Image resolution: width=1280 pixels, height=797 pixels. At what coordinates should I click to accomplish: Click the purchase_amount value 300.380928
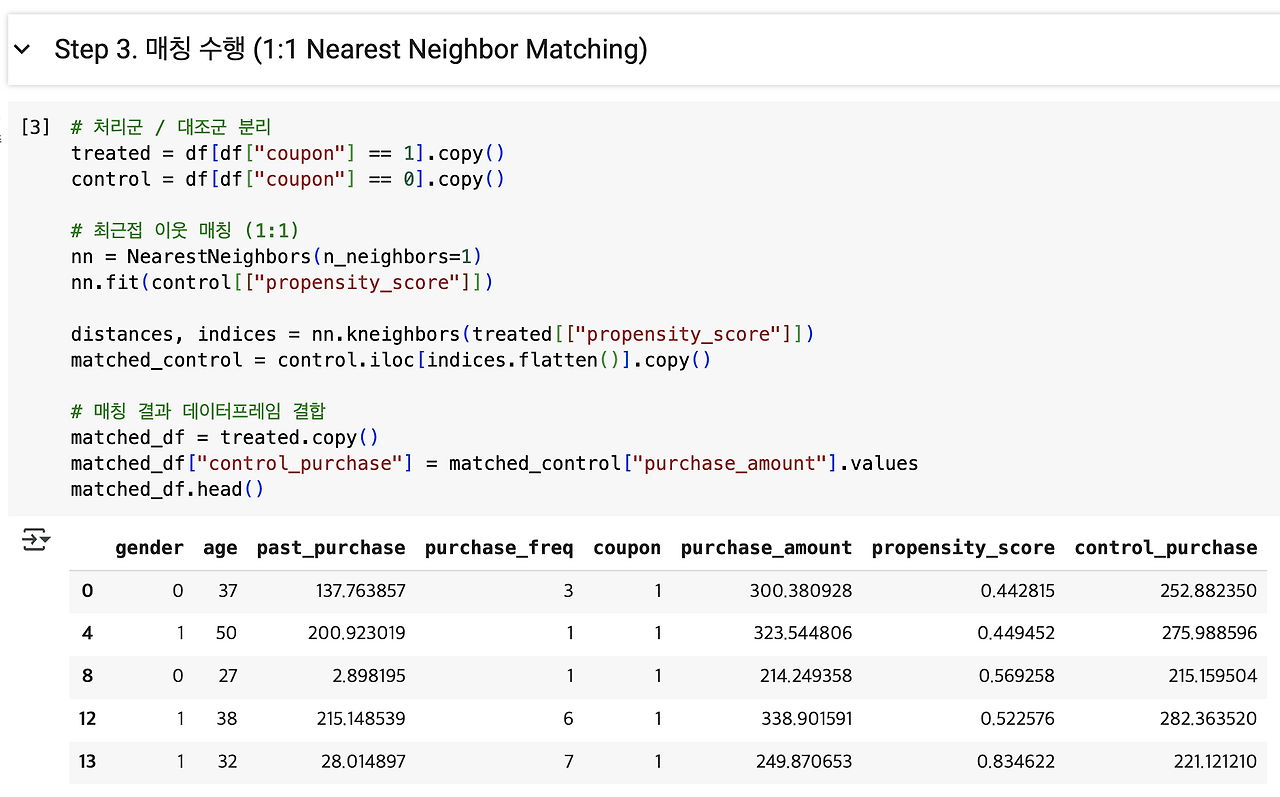801,591
